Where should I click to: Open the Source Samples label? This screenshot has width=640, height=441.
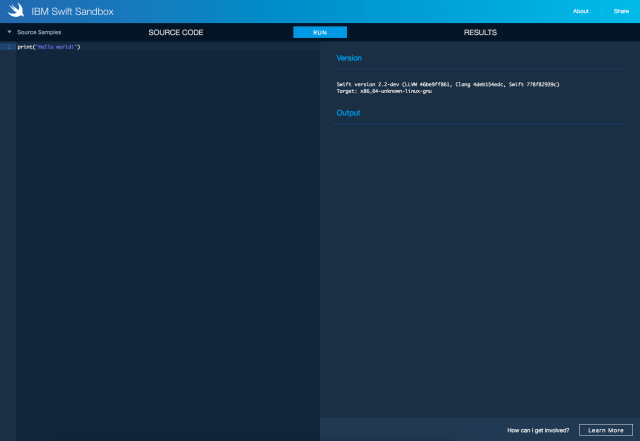tap(39, 32)
